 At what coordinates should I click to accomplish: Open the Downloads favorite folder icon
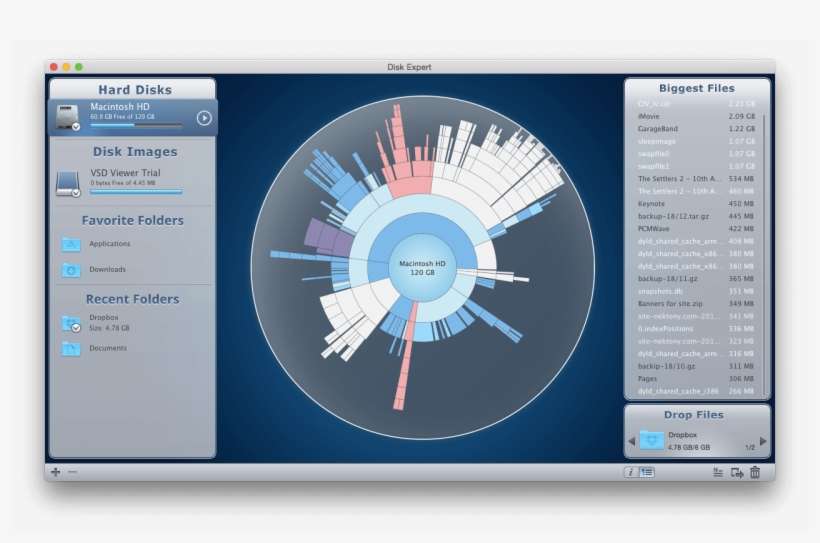click(71, 270)
